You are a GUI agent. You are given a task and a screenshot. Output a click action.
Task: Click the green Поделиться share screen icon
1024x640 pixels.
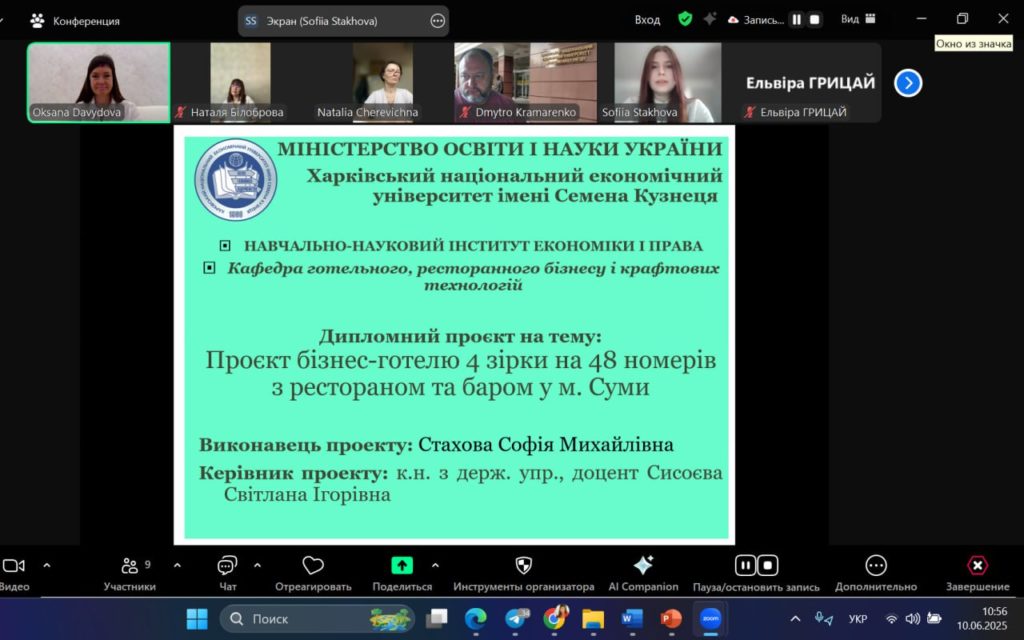402,566
